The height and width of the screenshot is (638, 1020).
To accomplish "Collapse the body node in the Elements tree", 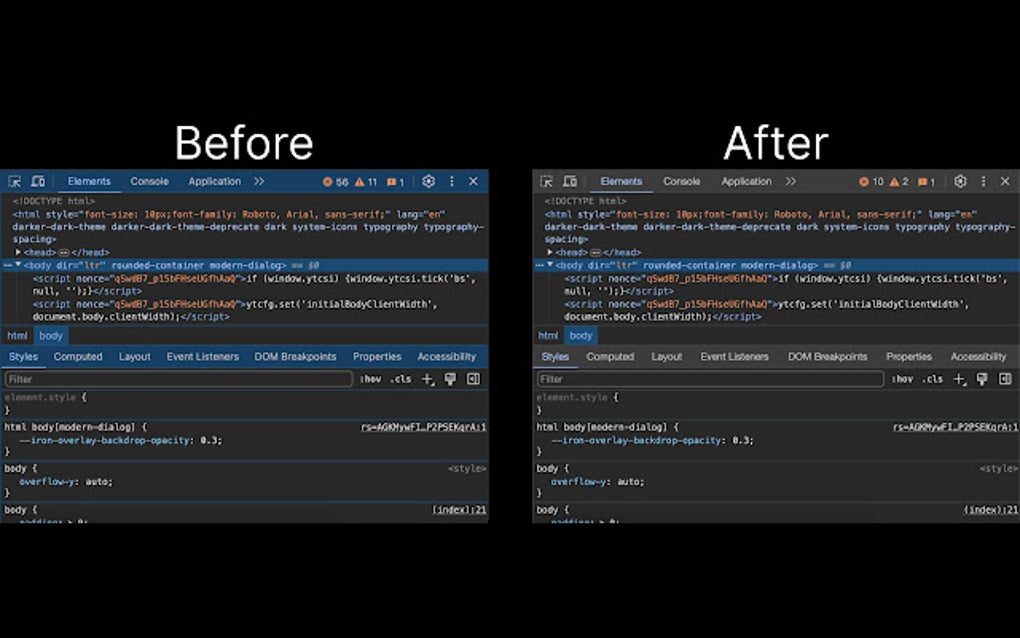I will [x=18, y=264].
